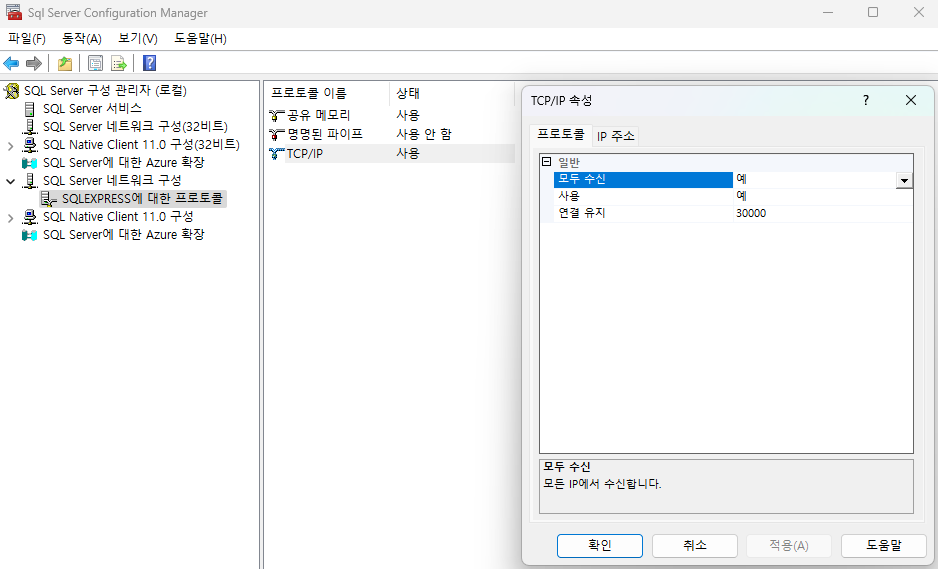Open the 동작(A) menu
The width and height of the screenshot is (938, 569).
[x=82, y=39]
